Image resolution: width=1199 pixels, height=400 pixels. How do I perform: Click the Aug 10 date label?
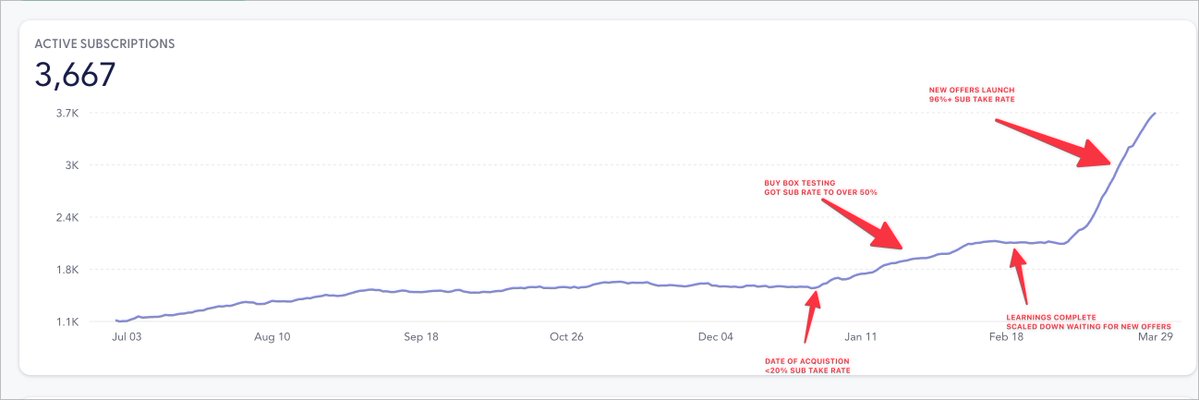coord(273,337)
